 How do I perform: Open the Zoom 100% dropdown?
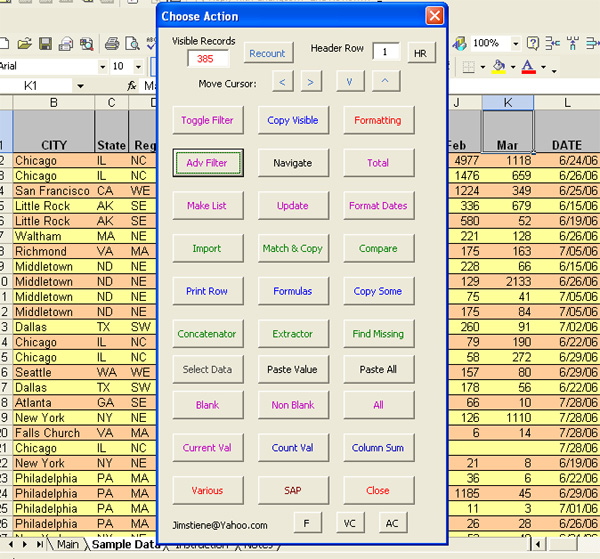pos(514,44)
